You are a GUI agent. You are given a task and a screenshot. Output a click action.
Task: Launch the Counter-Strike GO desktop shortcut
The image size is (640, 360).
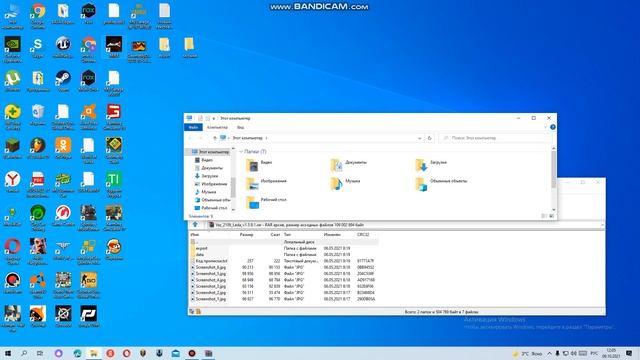(88, 285)
